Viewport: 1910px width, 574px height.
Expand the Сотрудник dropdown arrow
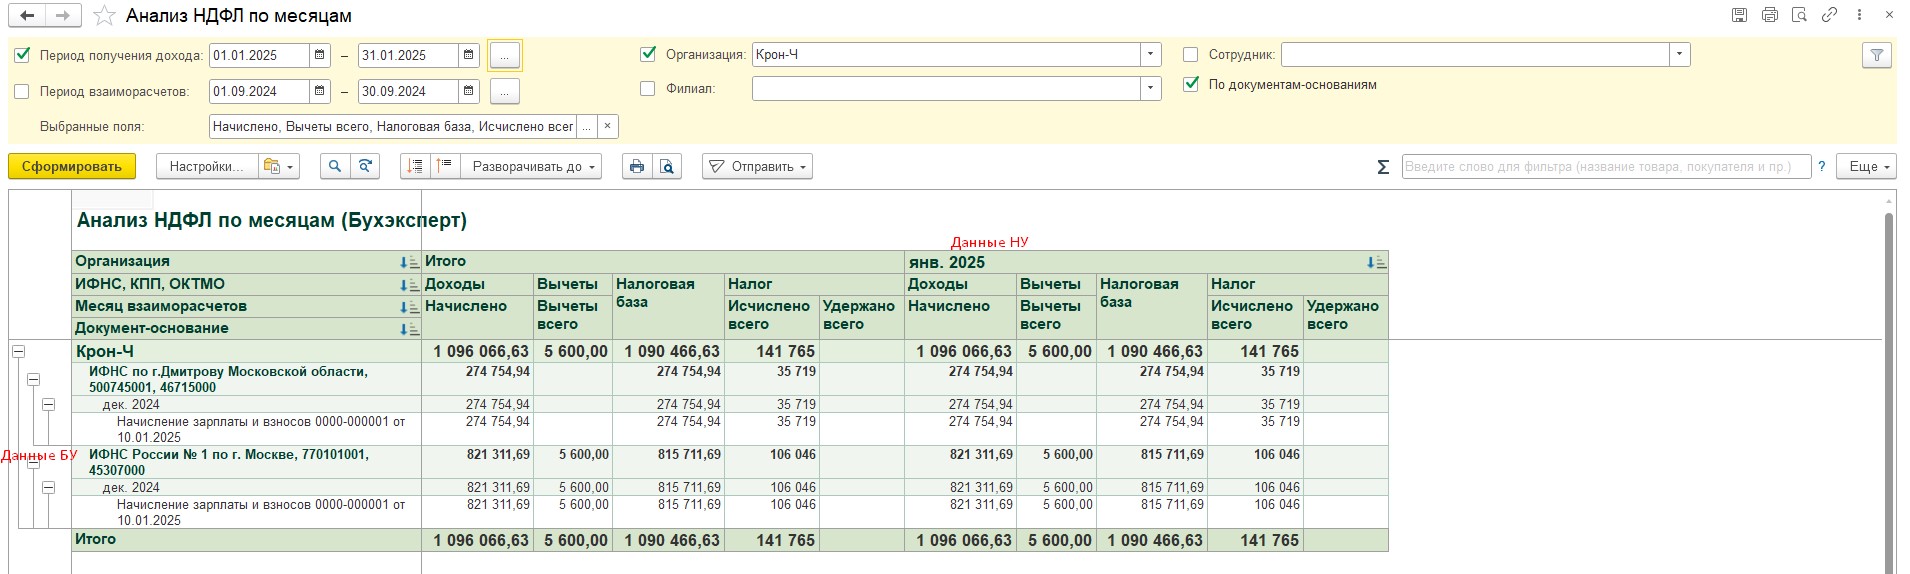point(1679,55)
